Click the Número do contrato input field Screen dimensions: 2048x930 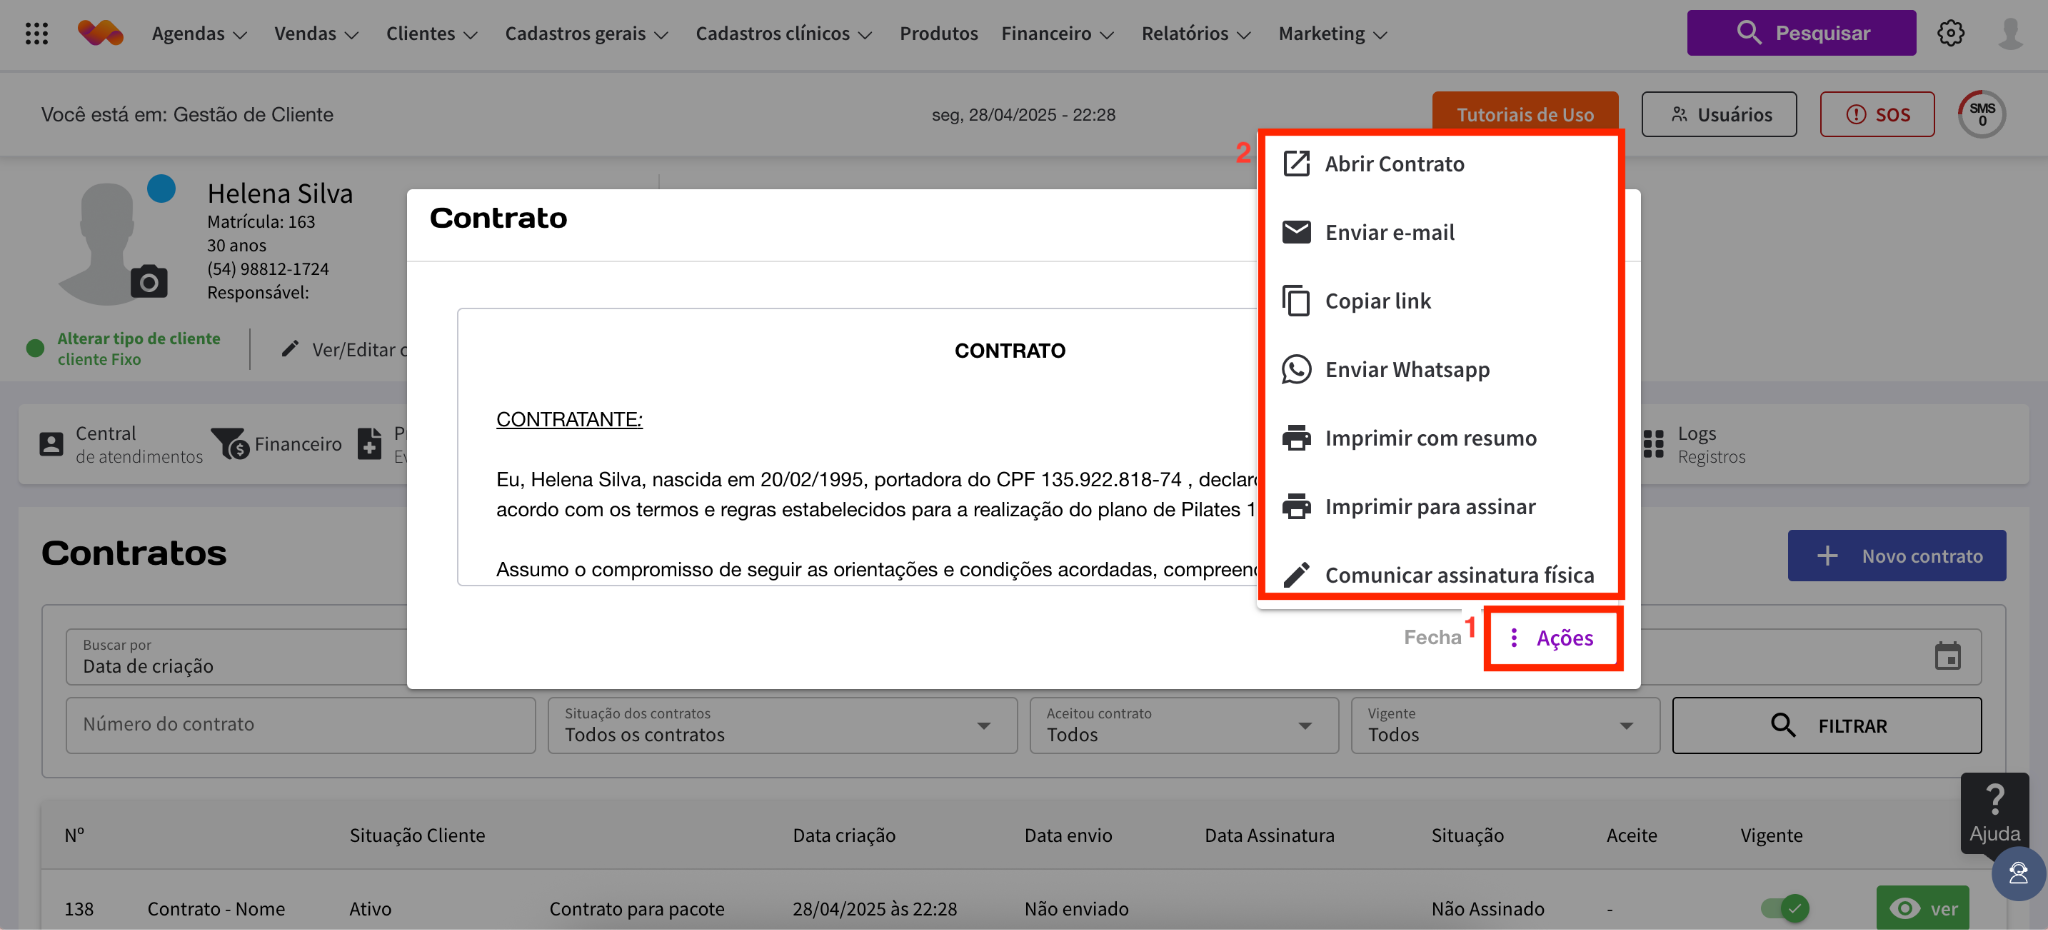click(x=300, y=725)
